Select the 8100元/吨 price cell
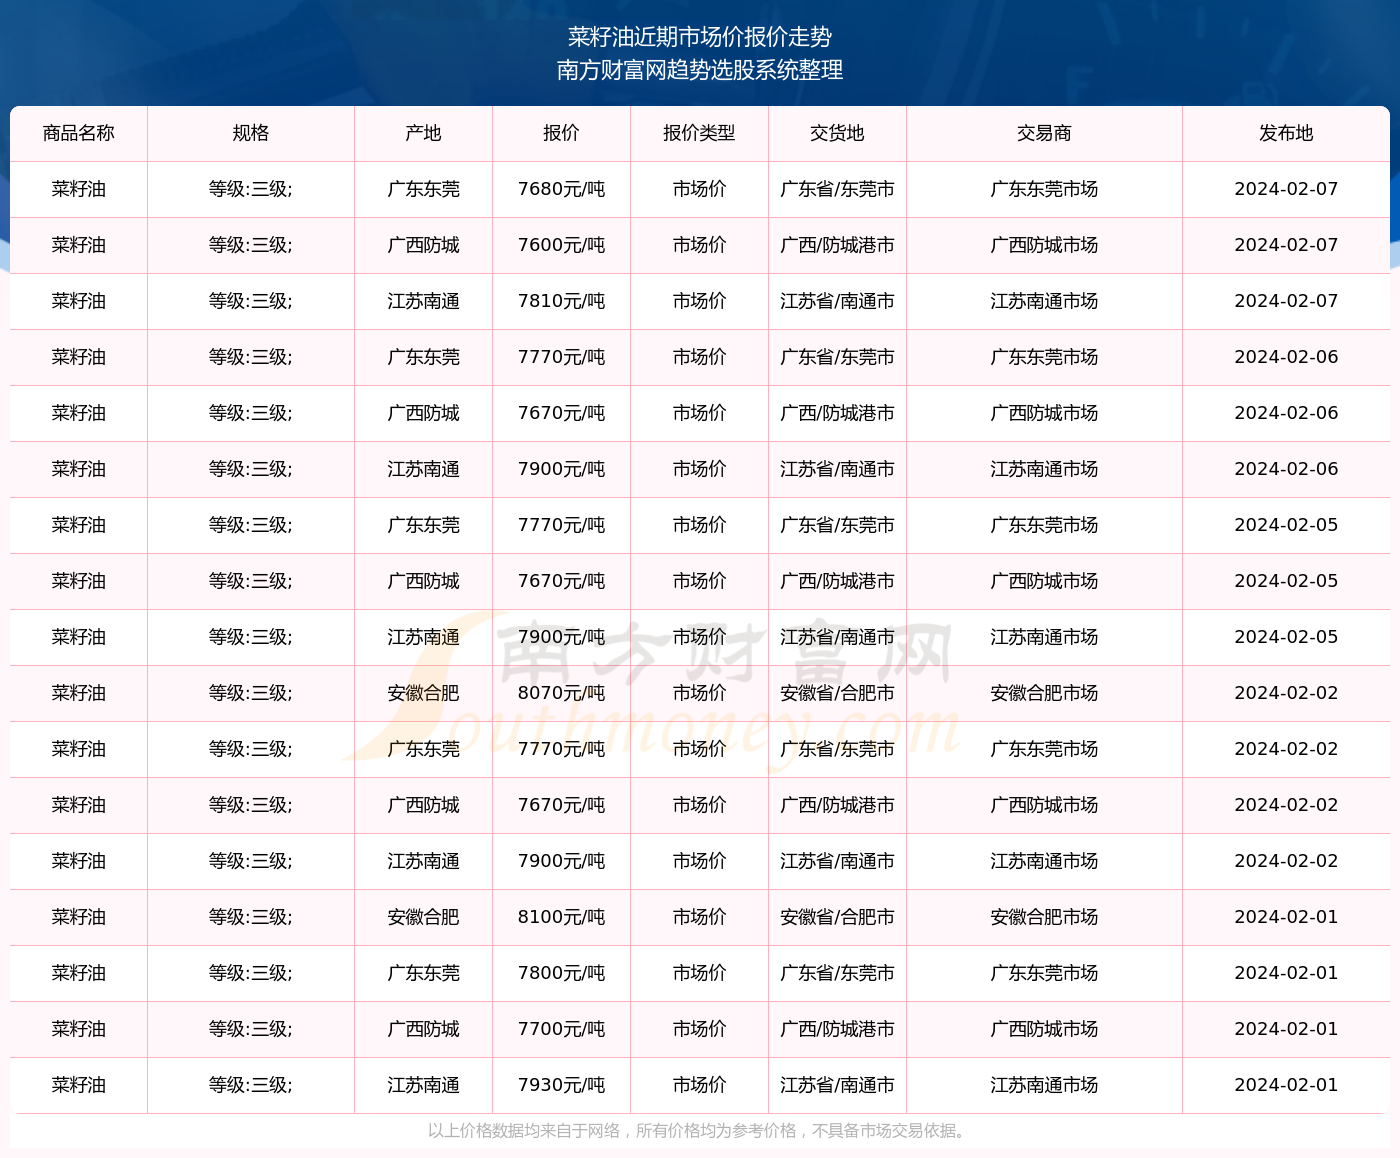The width and height of the screenshot is (1400, 1158). point(562,917)
